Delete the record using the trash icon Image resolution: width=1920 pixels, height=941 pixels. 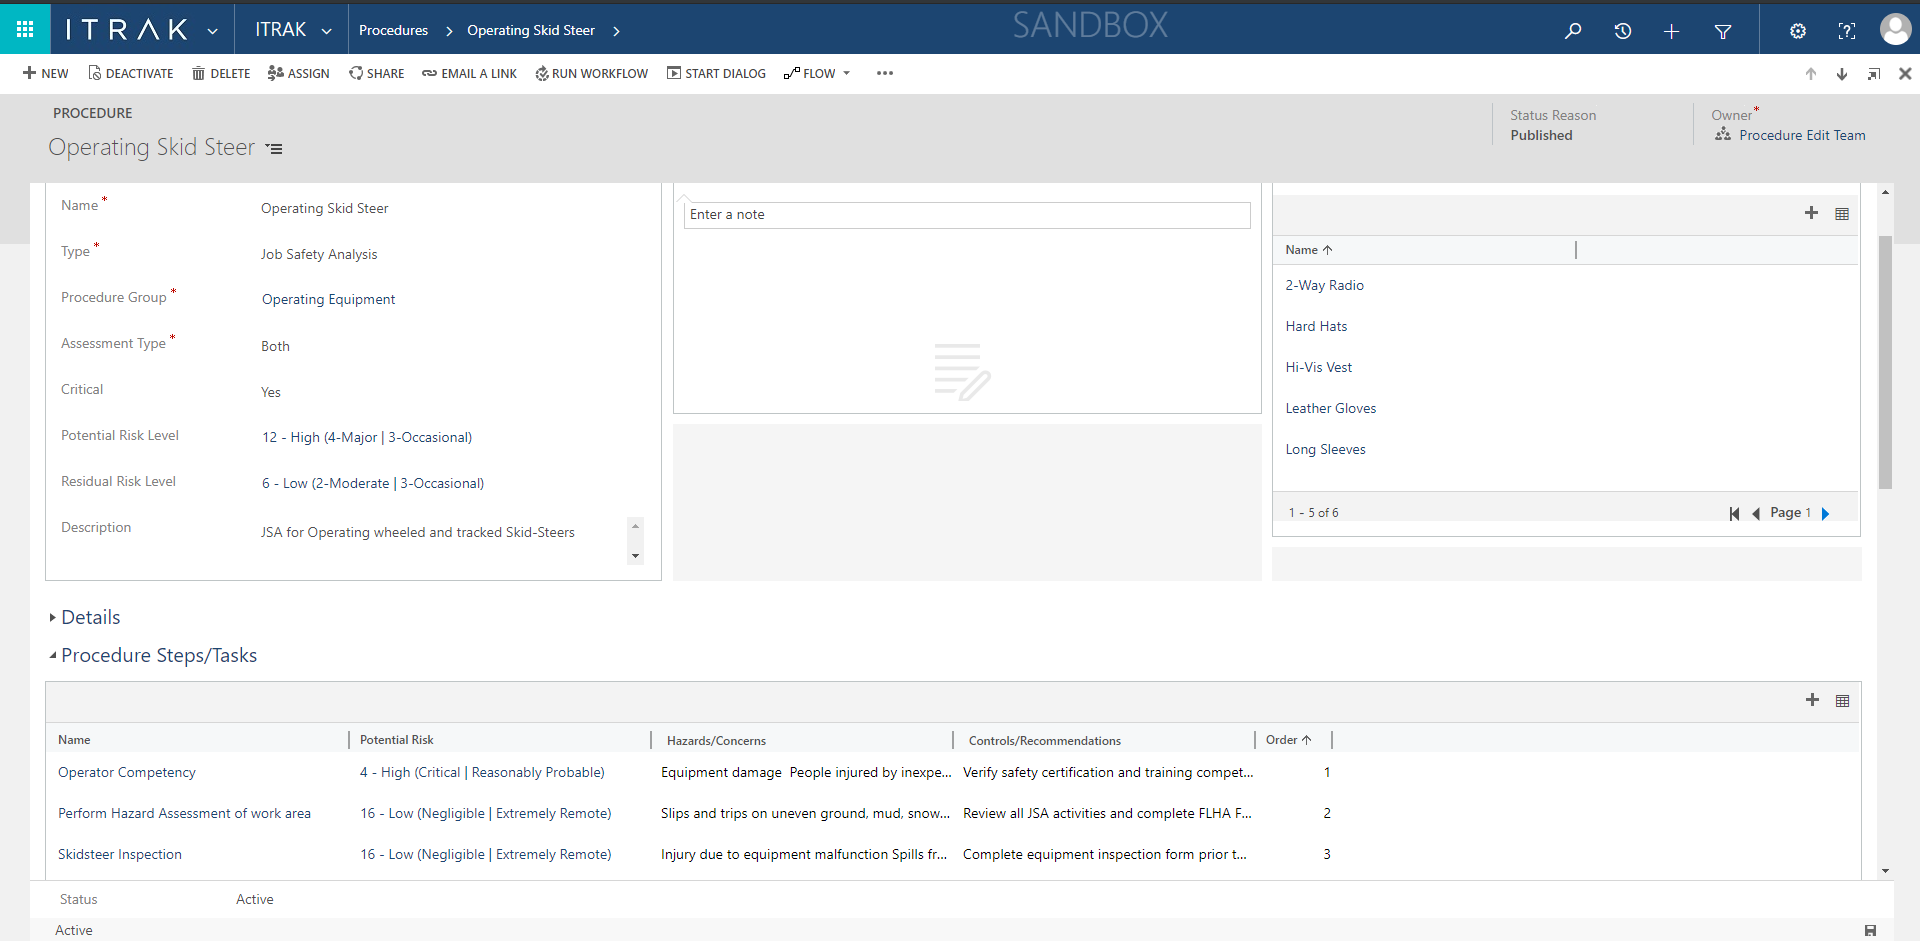pos(200,73)
